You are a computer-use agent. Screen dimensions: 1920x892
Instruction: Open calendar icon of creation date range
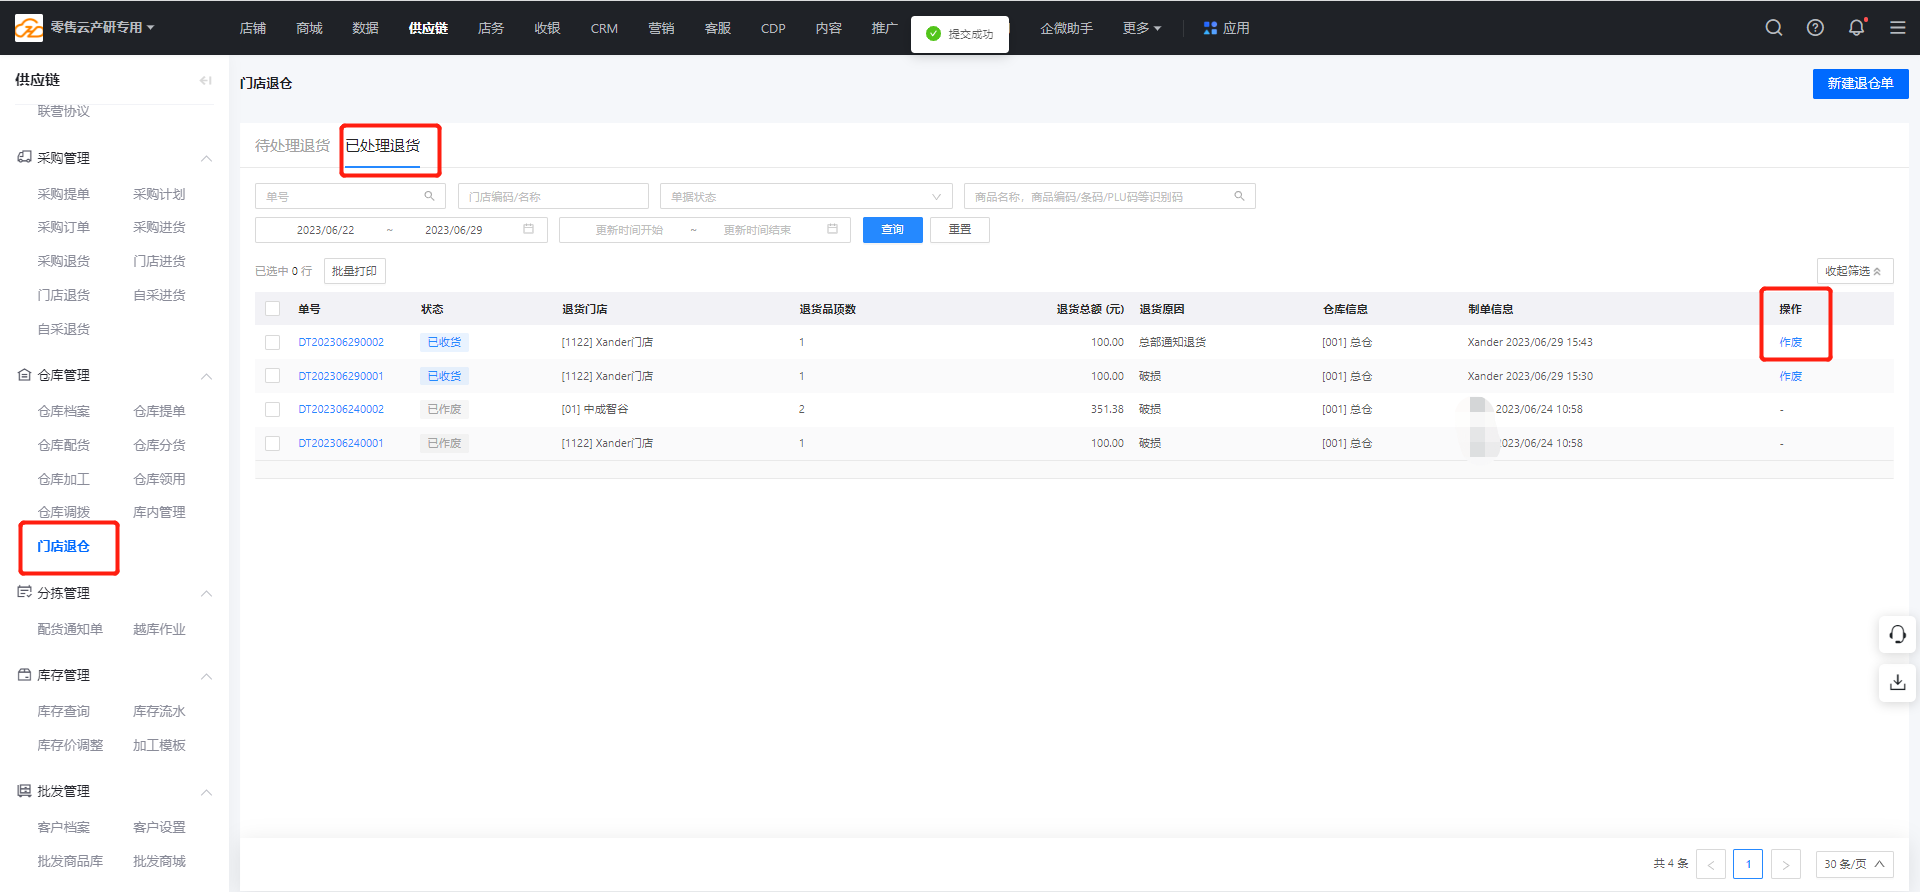(x=528, y=229)
